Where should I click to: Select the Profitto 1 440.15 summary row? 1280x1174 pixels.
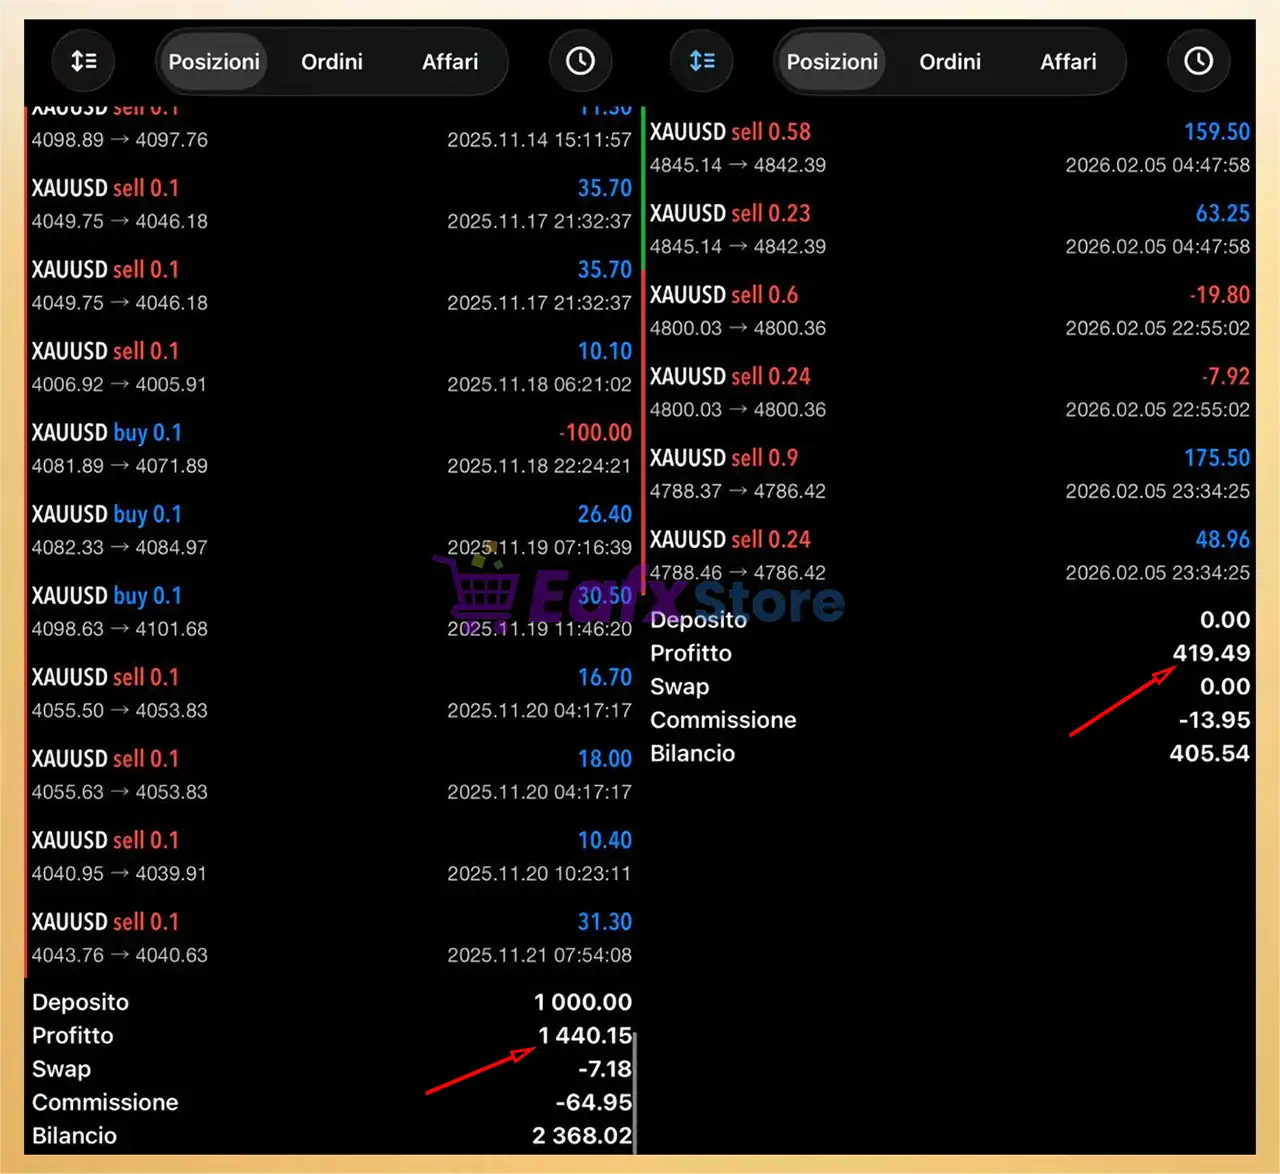point(330,1036)
